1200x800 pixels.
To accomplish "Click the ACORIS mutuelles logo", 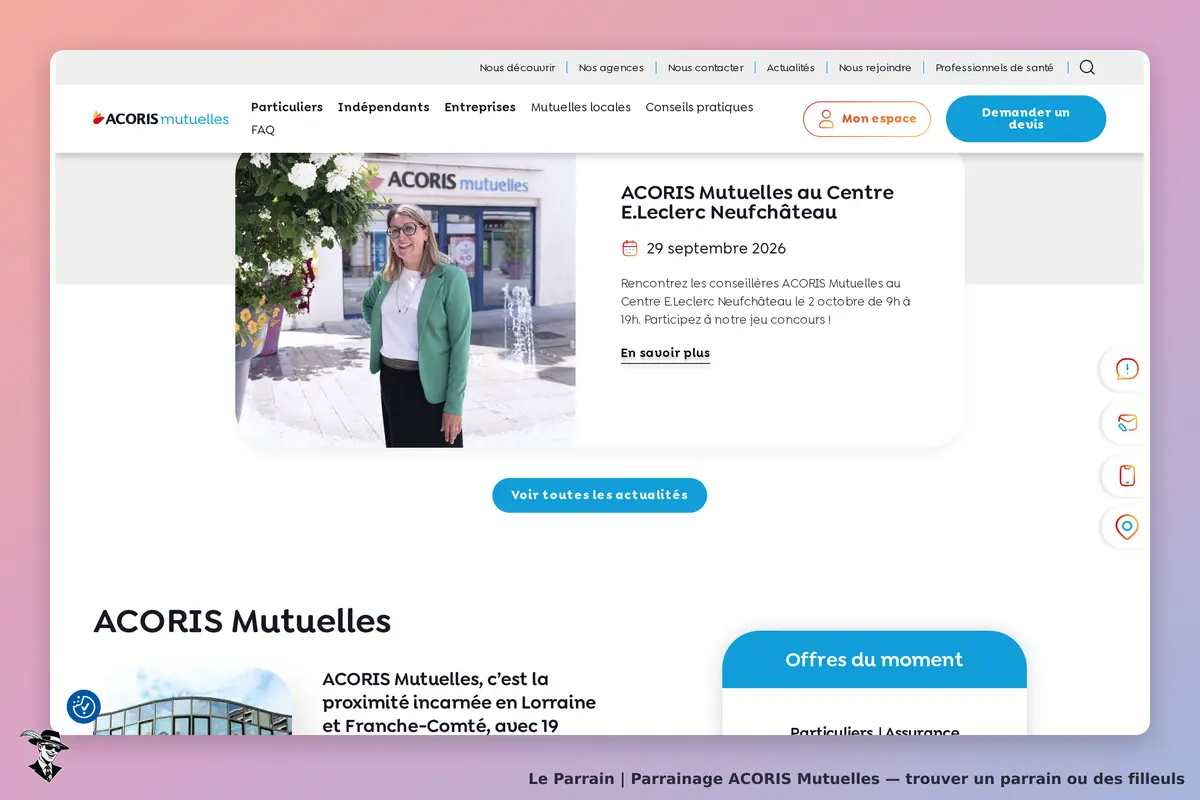I will [x=160, y=118].
